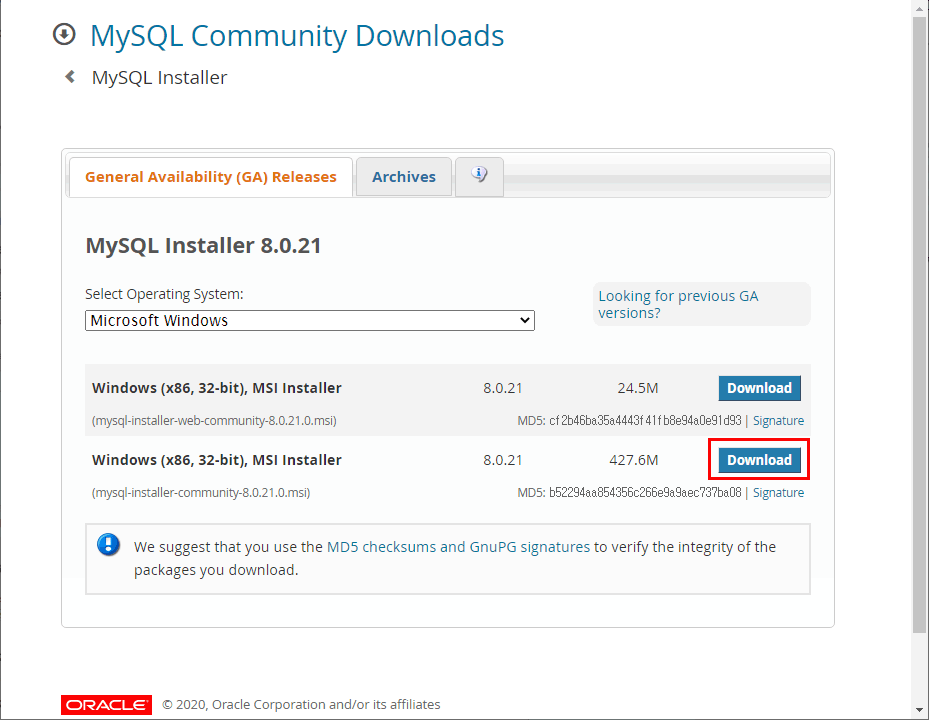Click the MD5 hash starting with b52294aa
The width and height of the screenshot is (929, 720).
tap(645, 492)
